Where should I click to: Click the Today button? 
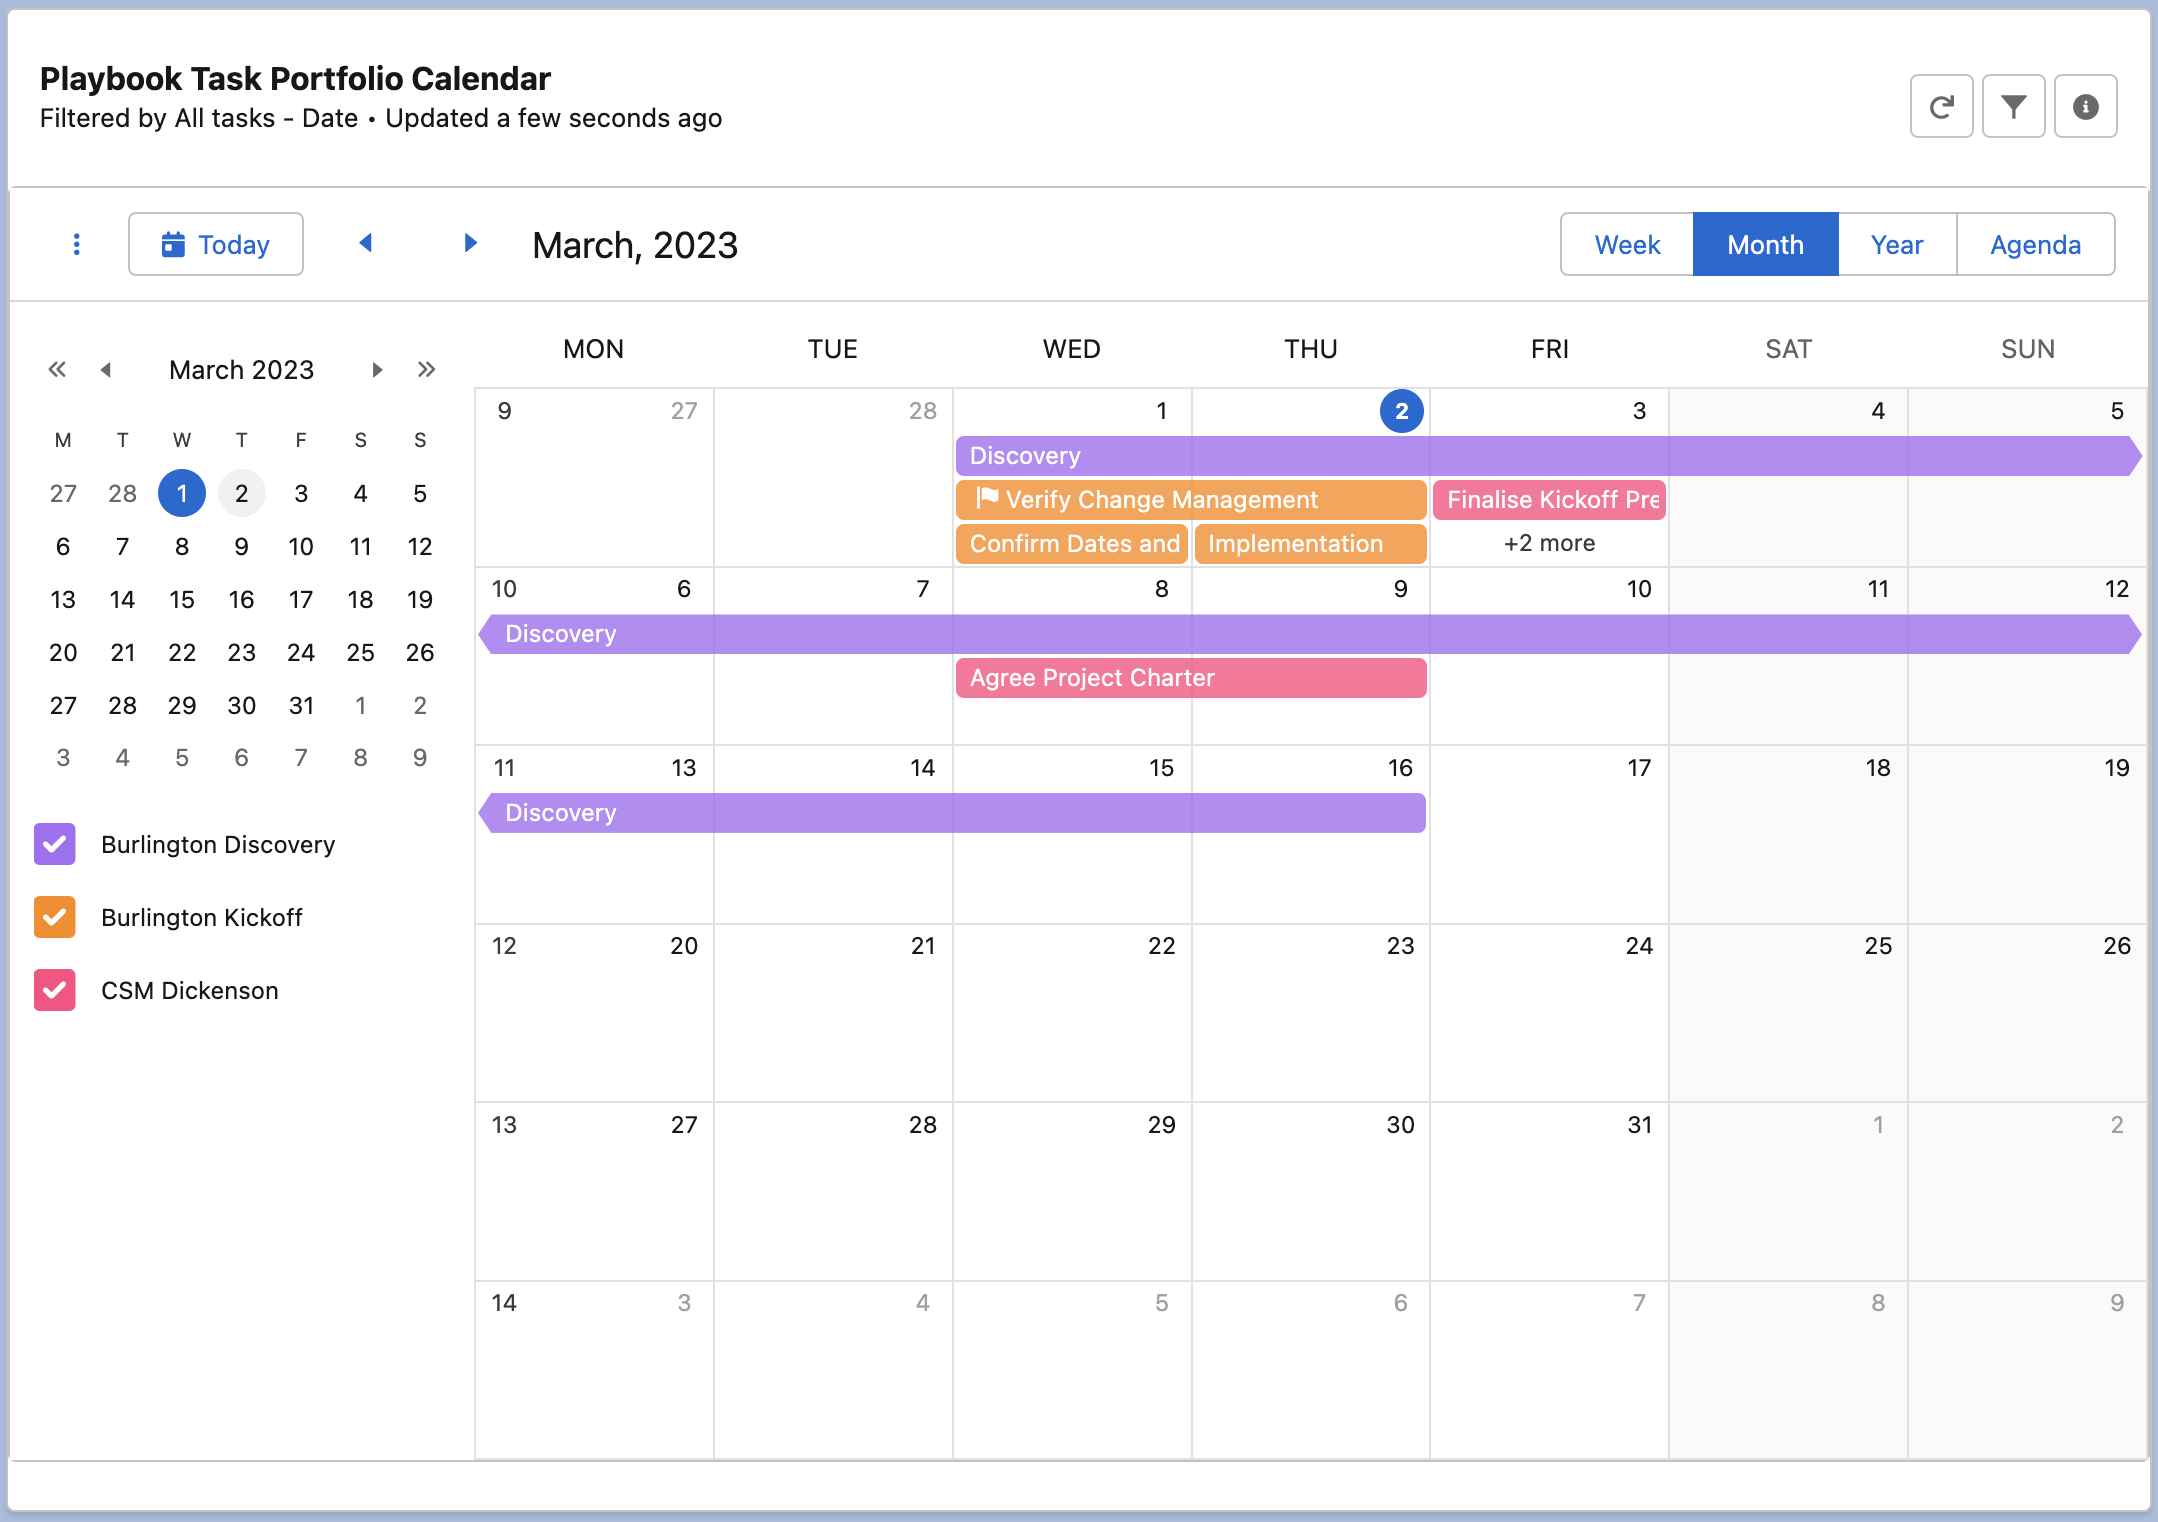(216, 244)
